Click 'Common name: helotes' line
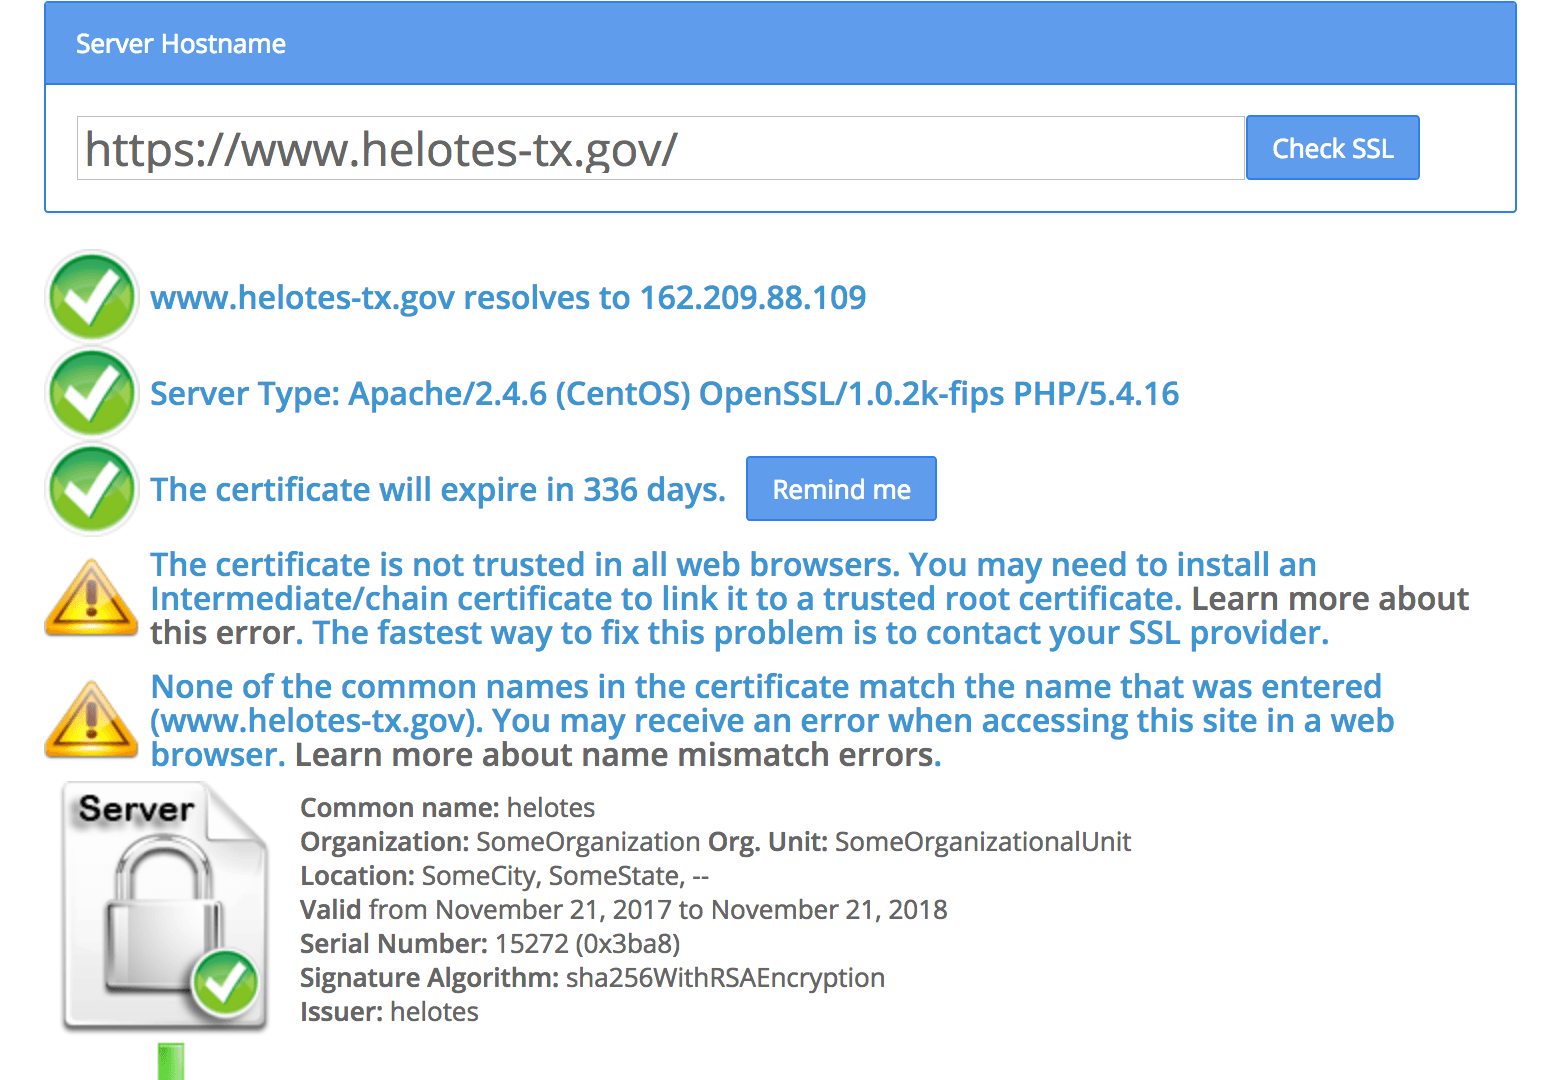The width and height of the screenshot is (1552, 1080). [447, 808]
